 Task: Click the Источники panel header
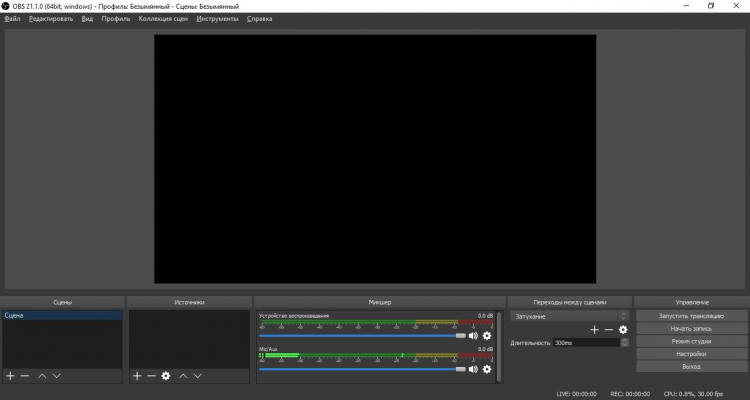click(189, 302)
